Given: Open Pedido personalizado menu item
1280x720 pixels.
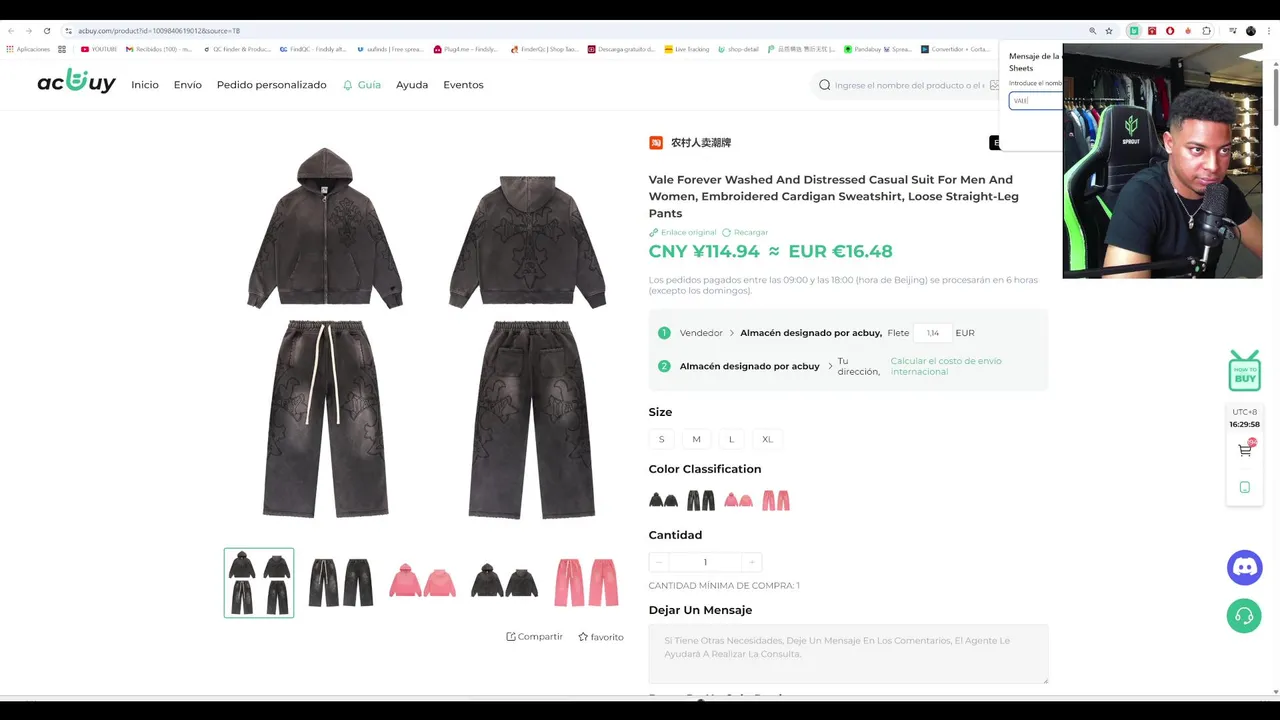Looking at the screenshot, I should pos(272,85).
